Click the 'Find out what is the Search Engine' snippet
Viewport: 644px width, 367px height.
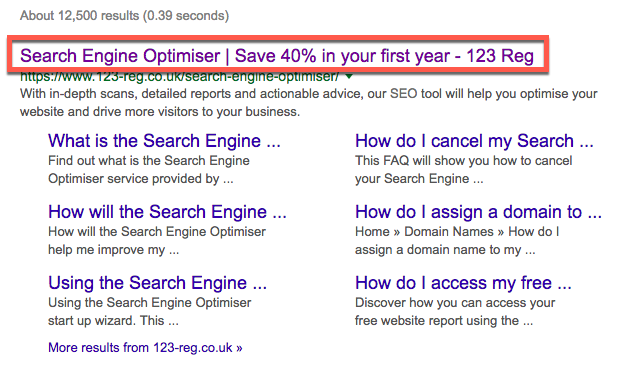click(149, 161)
